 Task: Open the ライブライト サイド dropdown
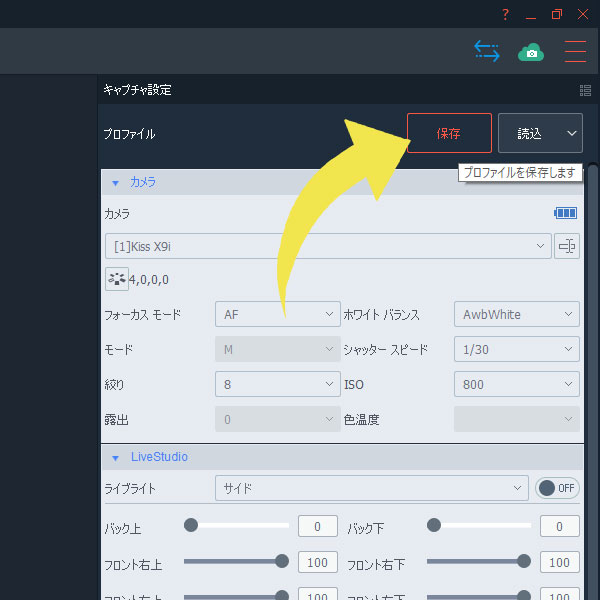(x=371, y=488)
